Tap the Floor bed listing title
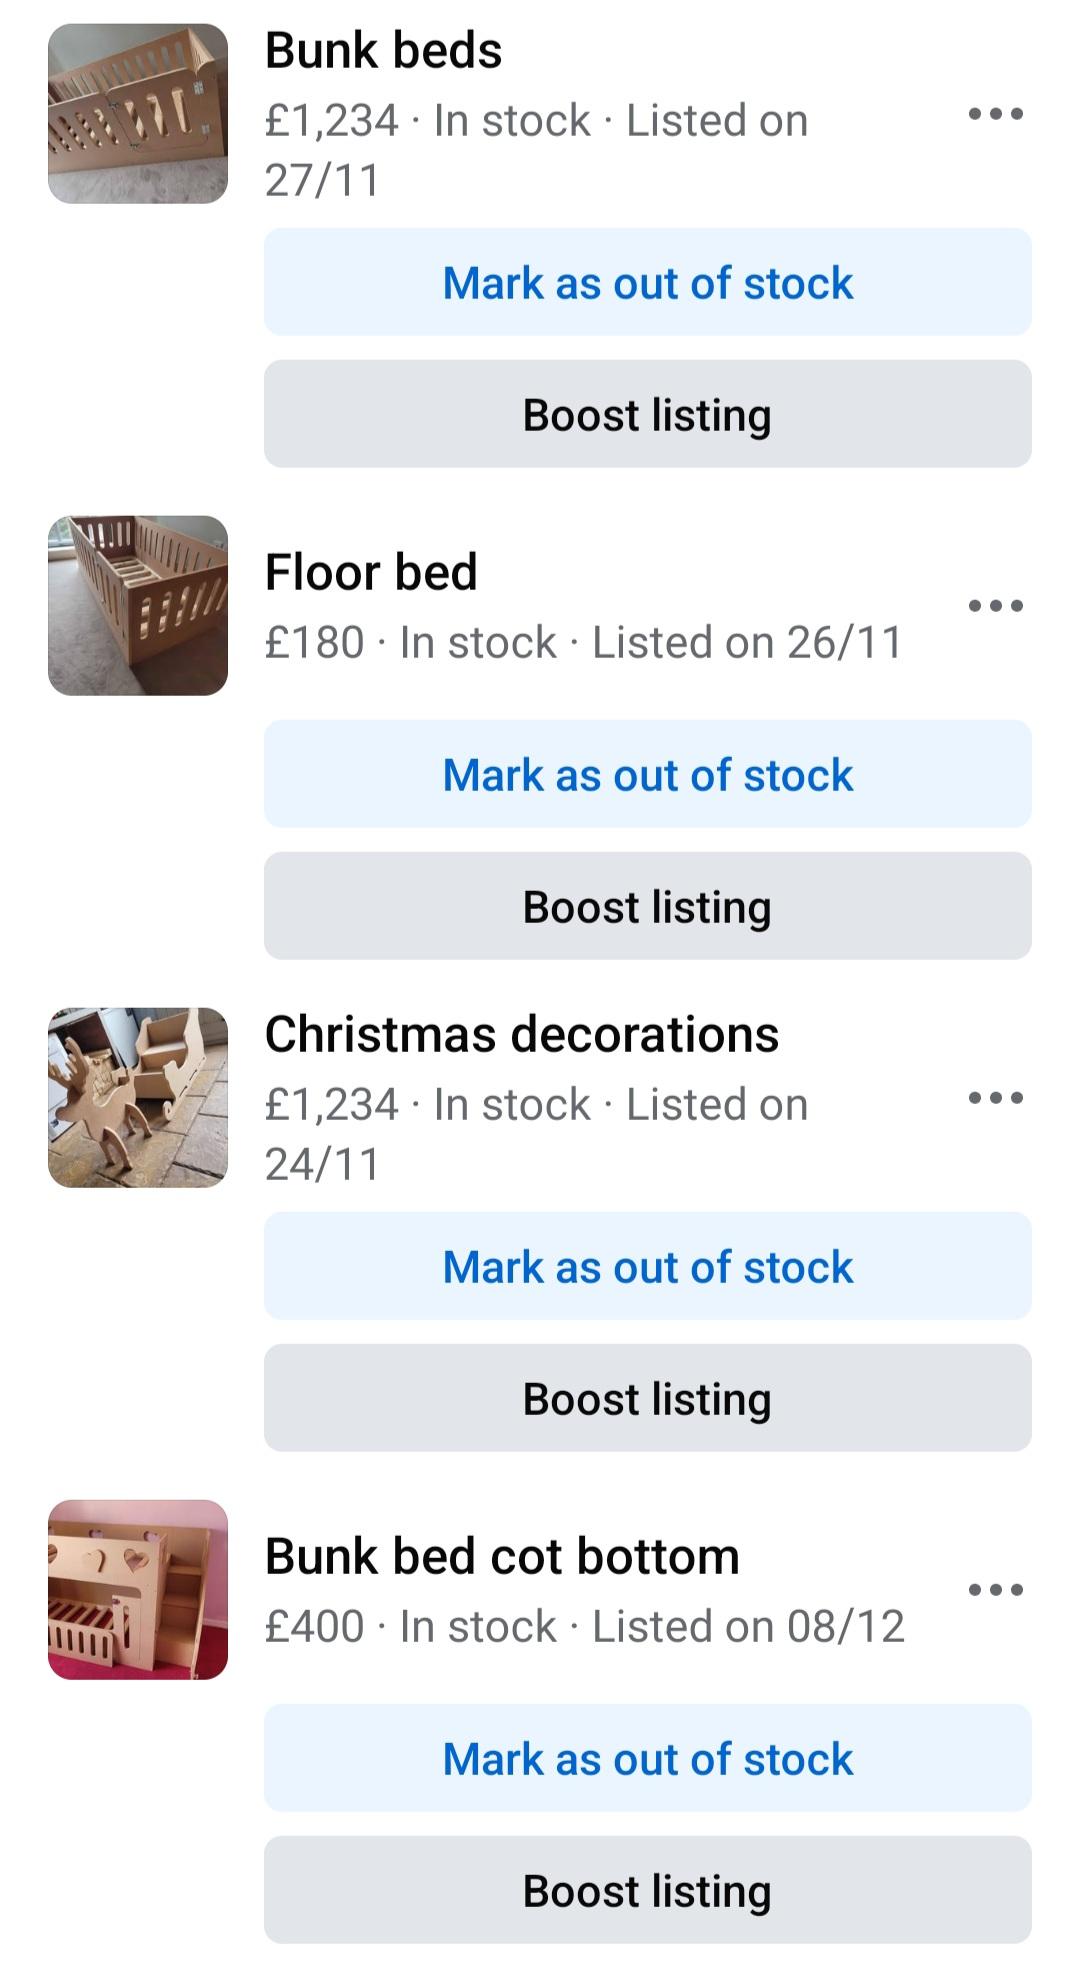This screenshot has height=1964, width=1080. (371, 573)
